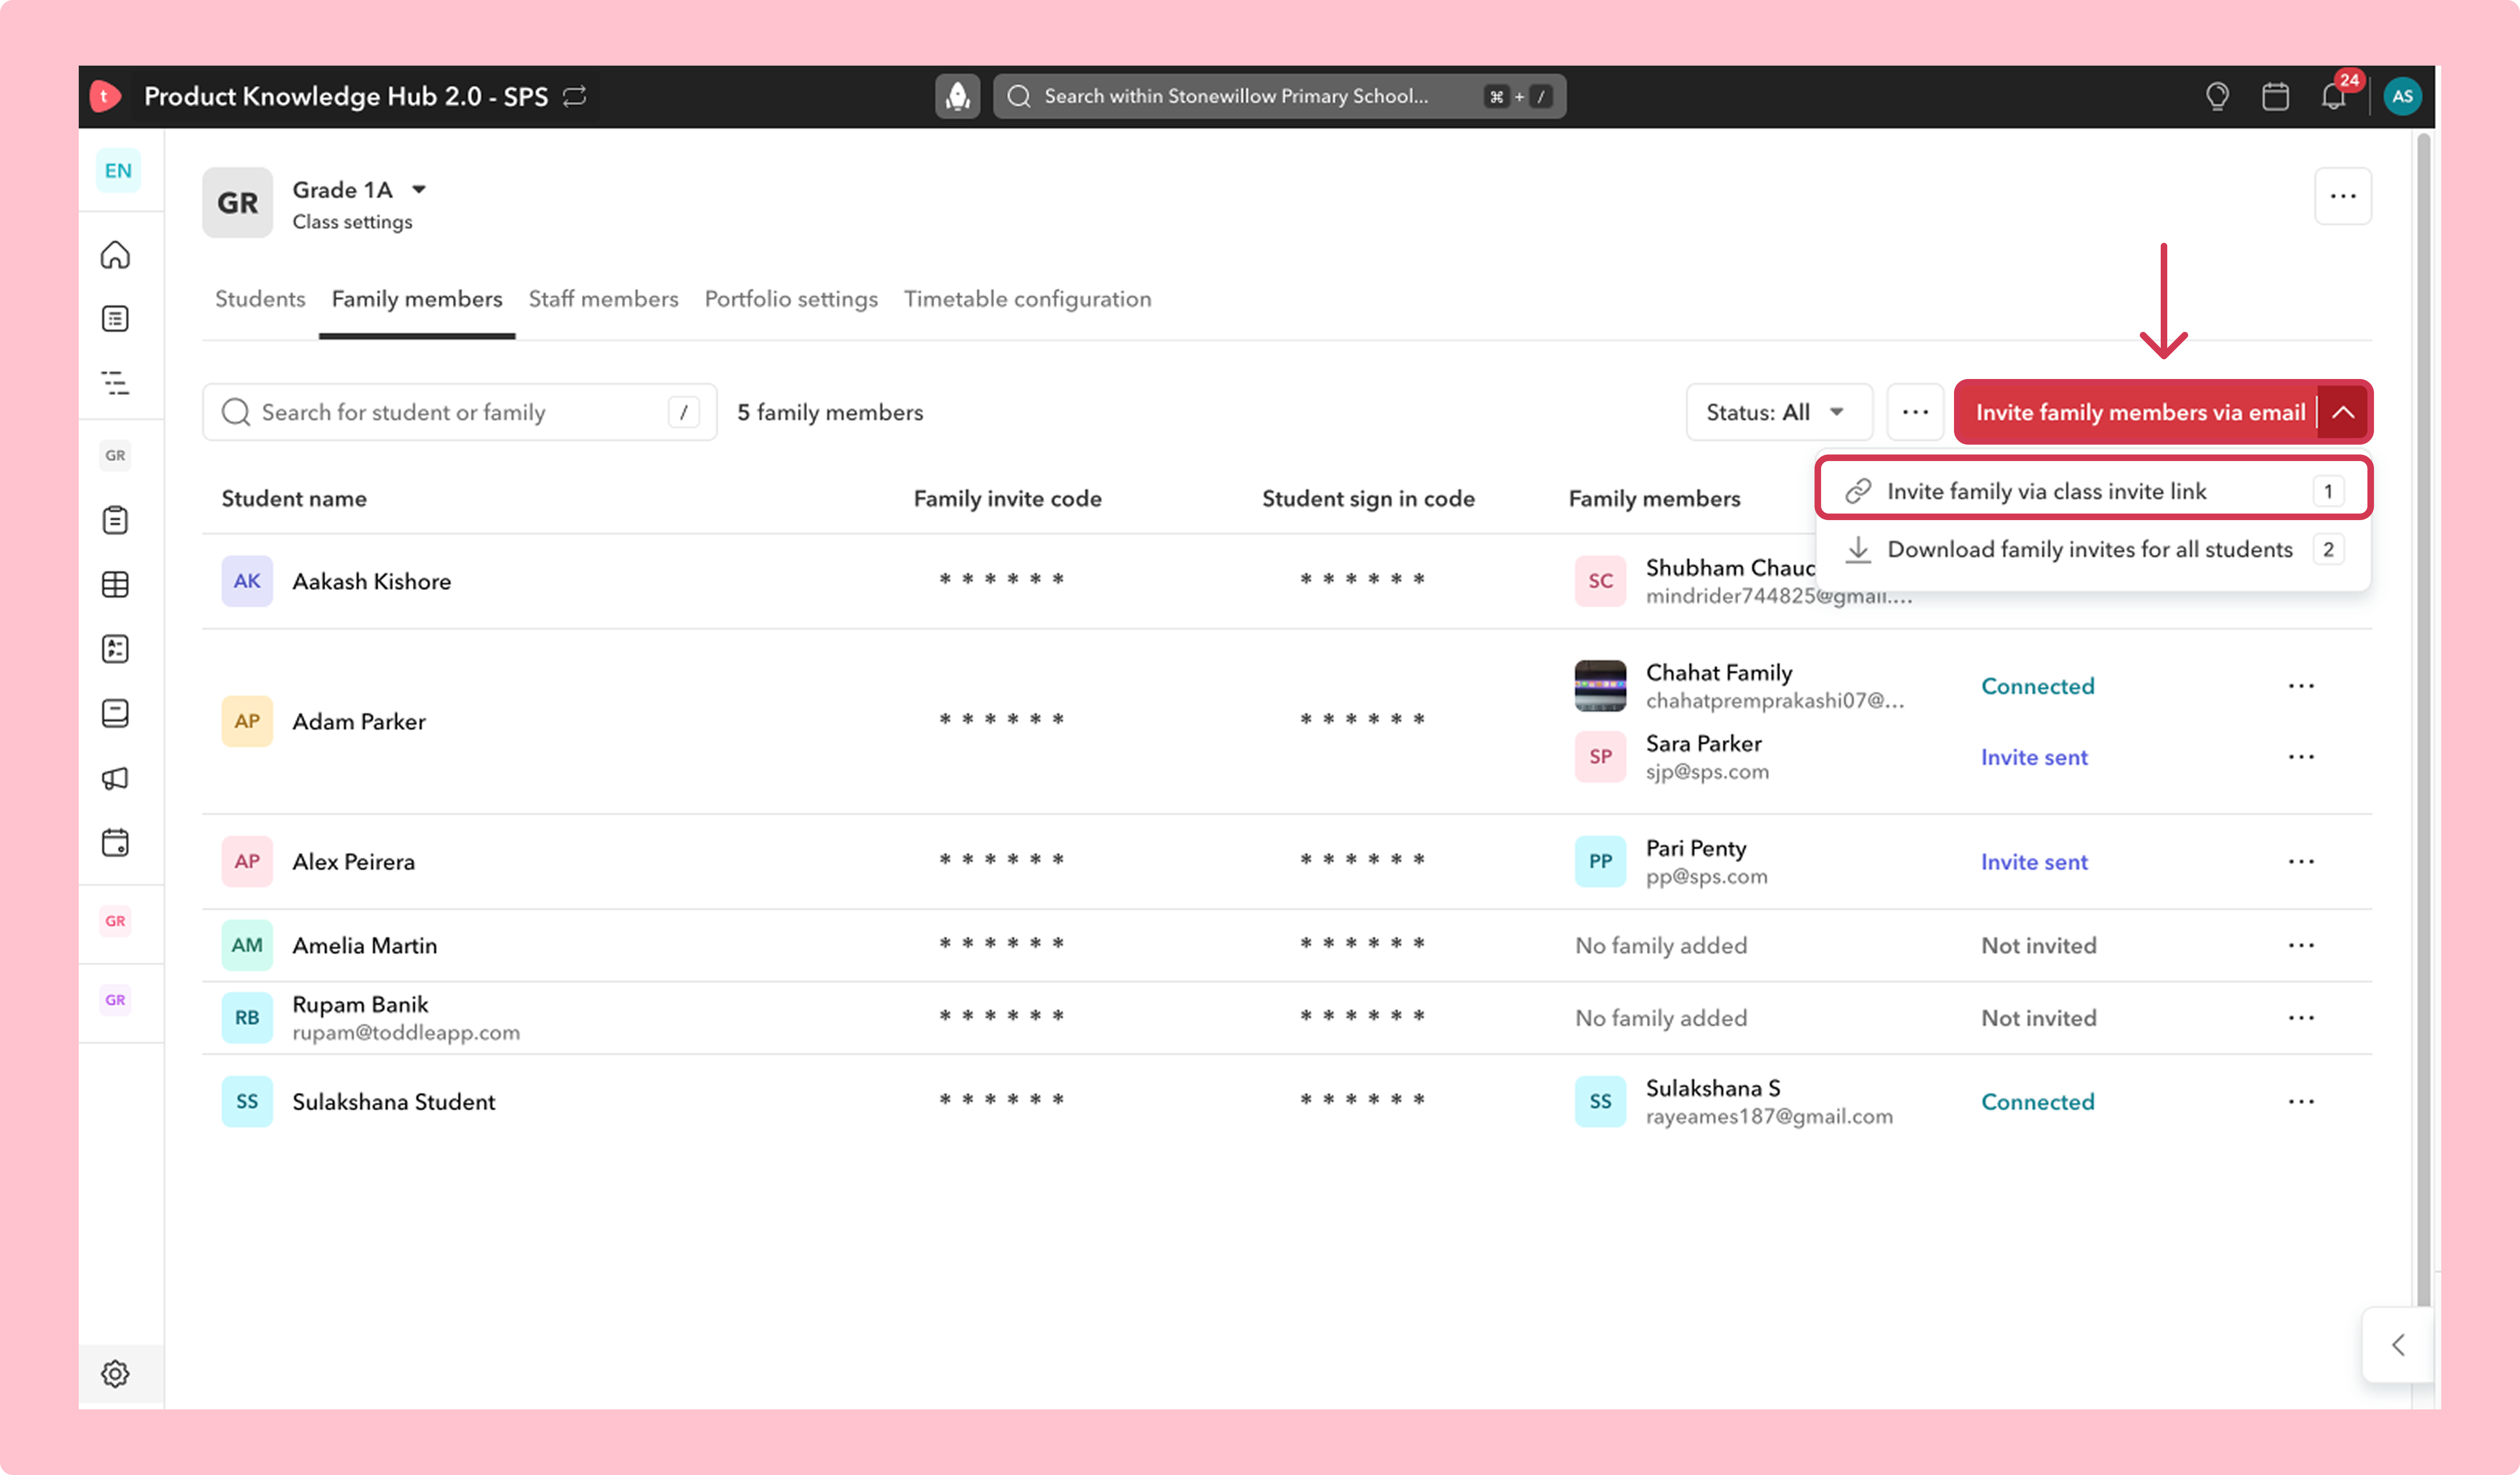Select the Family members tab
2520x1475 pixels.
point(417,299)
